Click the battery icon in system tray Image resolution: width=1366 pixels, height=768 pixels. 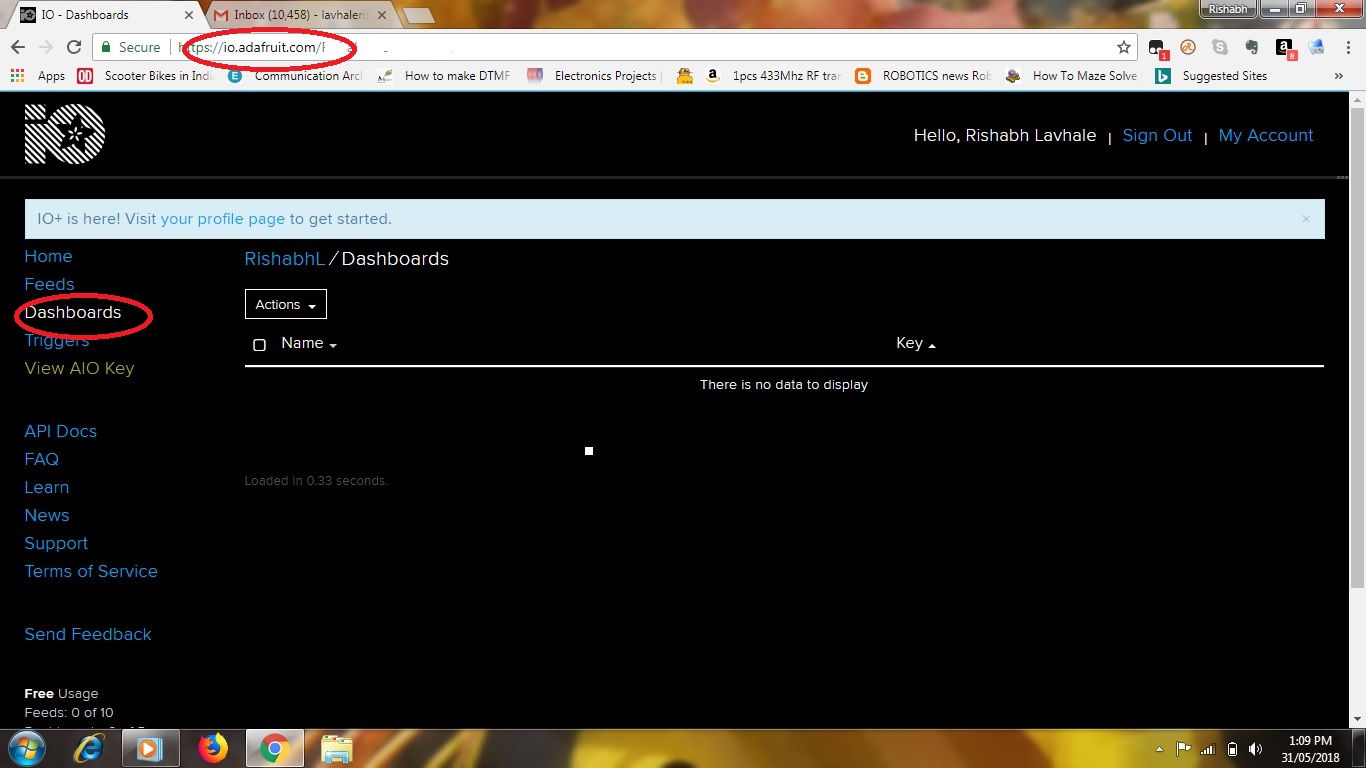[x=1232, y=749]
